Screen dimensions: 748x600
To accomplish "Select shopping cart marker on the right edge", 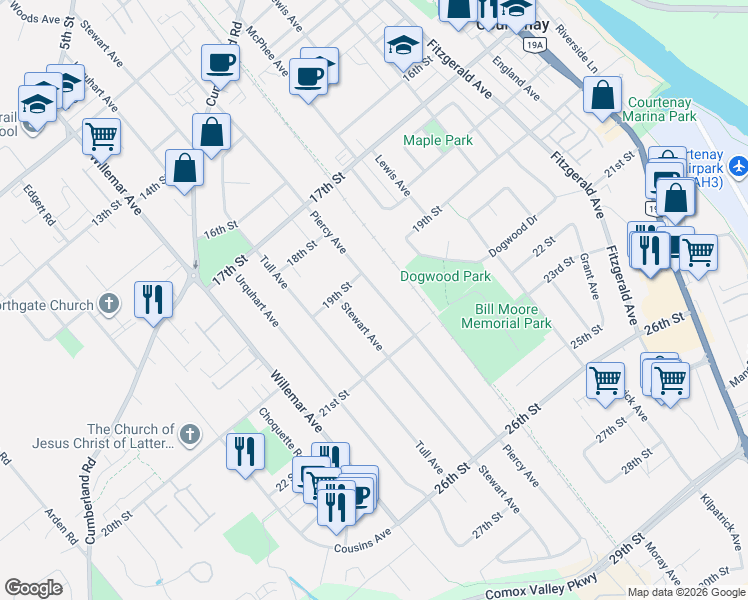I will [x=698, y=254].
